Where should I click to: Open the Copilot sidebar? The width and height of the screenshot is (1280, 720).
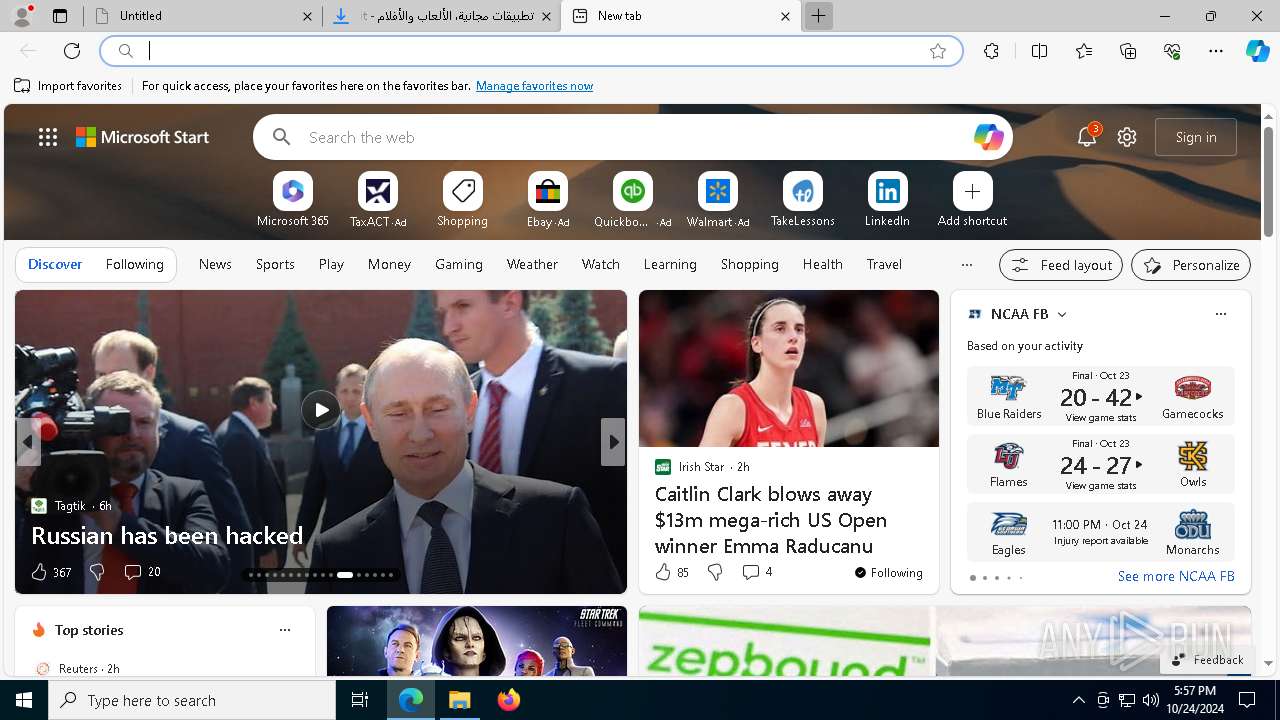[1257, 51]
